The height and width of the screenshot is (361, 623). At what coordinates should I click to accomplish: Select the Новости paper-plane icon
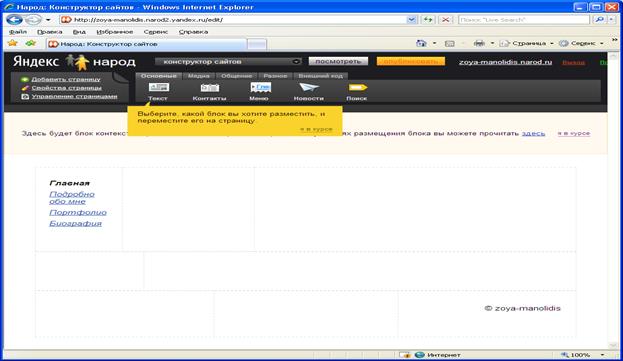coord(309,87)
